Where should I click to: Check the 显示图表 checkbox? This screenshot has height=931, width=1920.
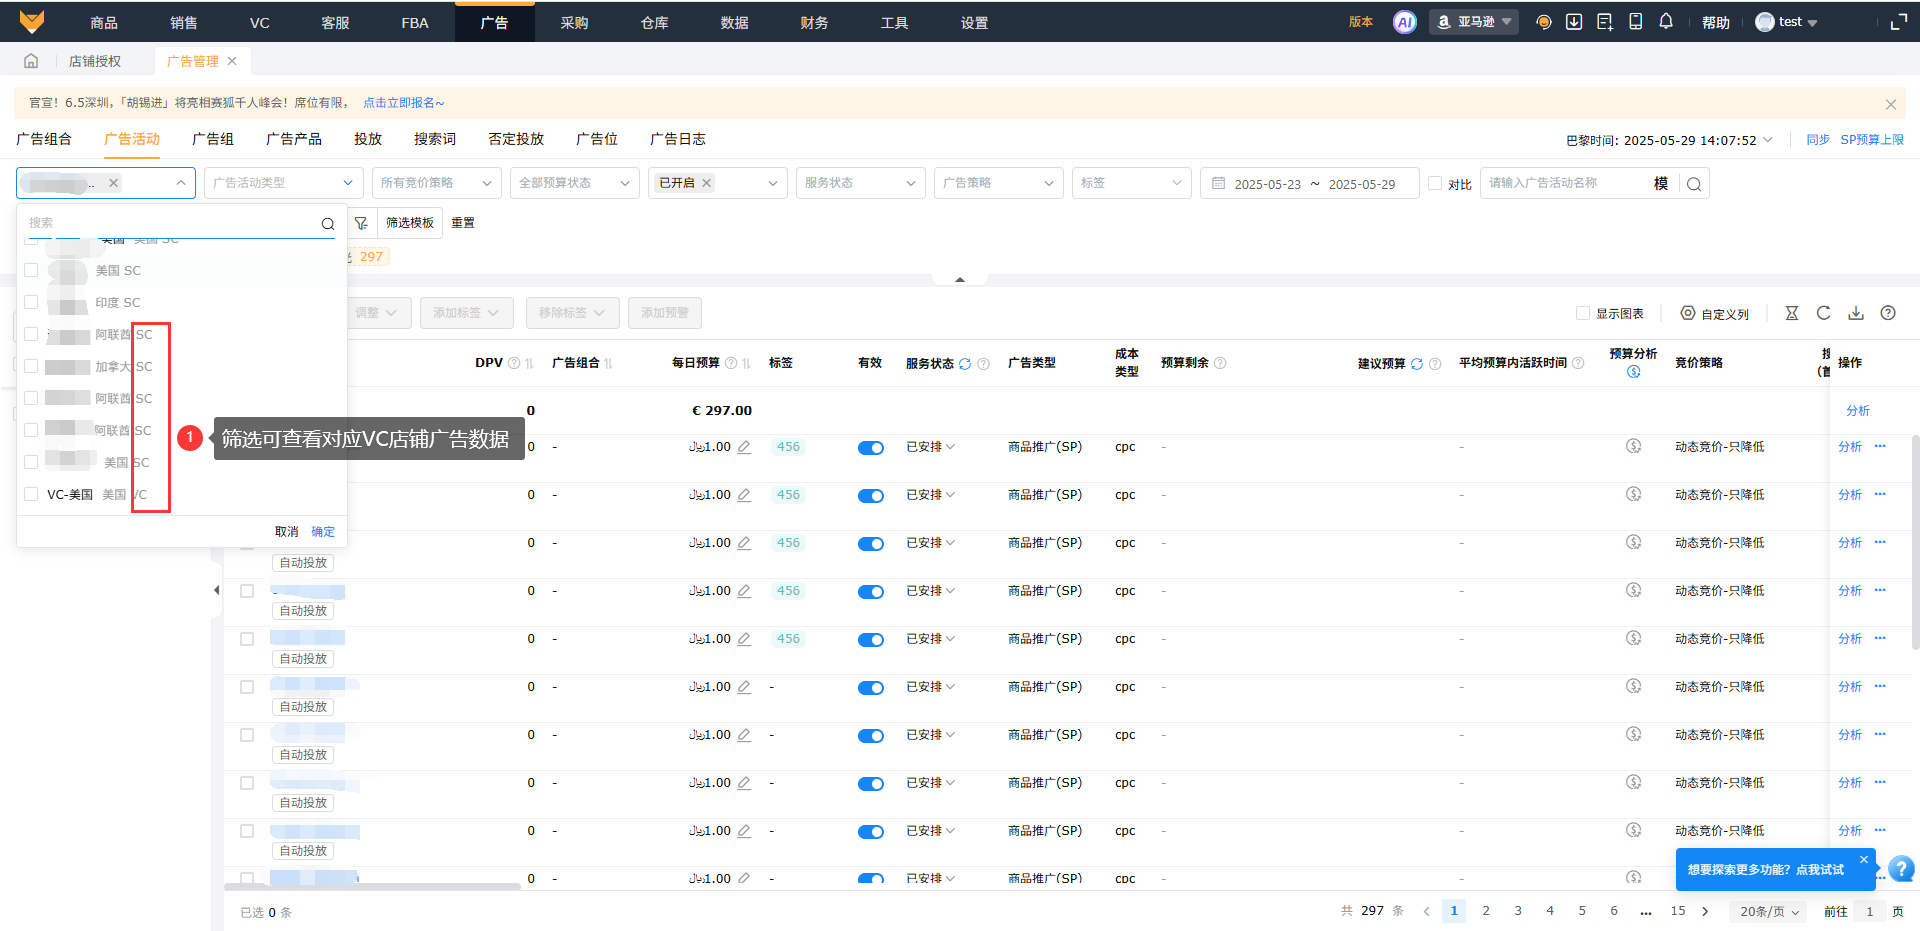click(1583, 313)
